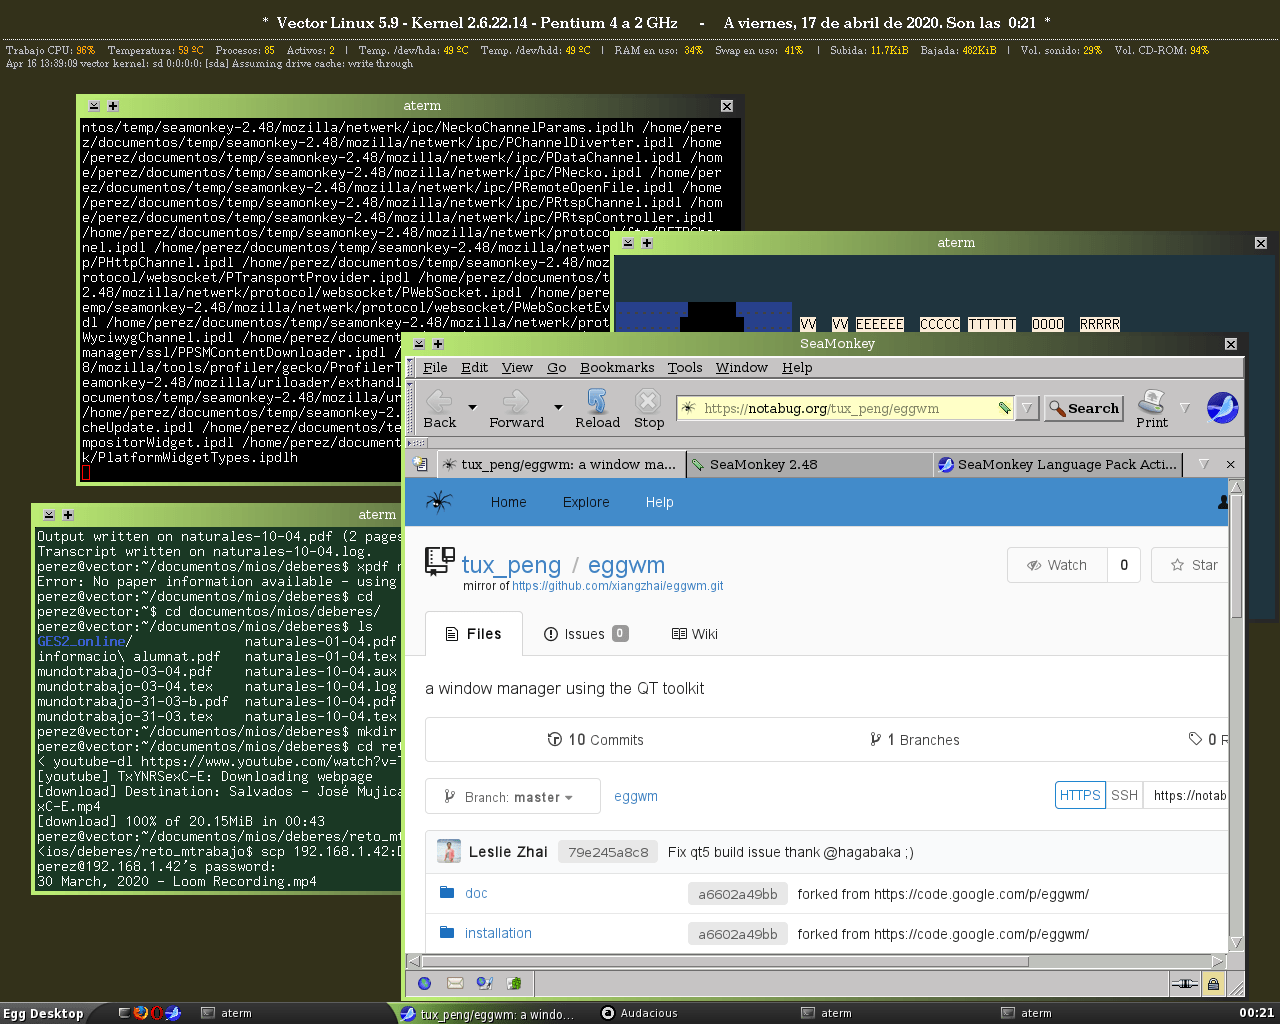1280x1024 pixels.
Task: Click the Forward arrow in SeaMonkey
Action: 516,408
